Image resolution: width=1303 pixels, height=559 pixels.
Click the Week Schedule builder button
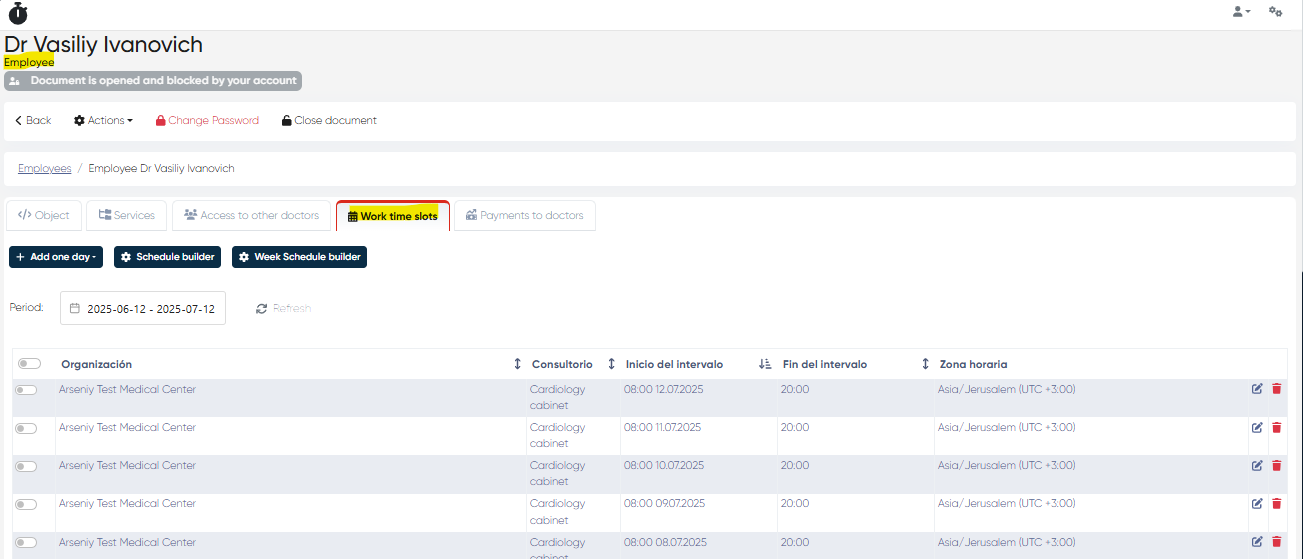click(299, 257)
